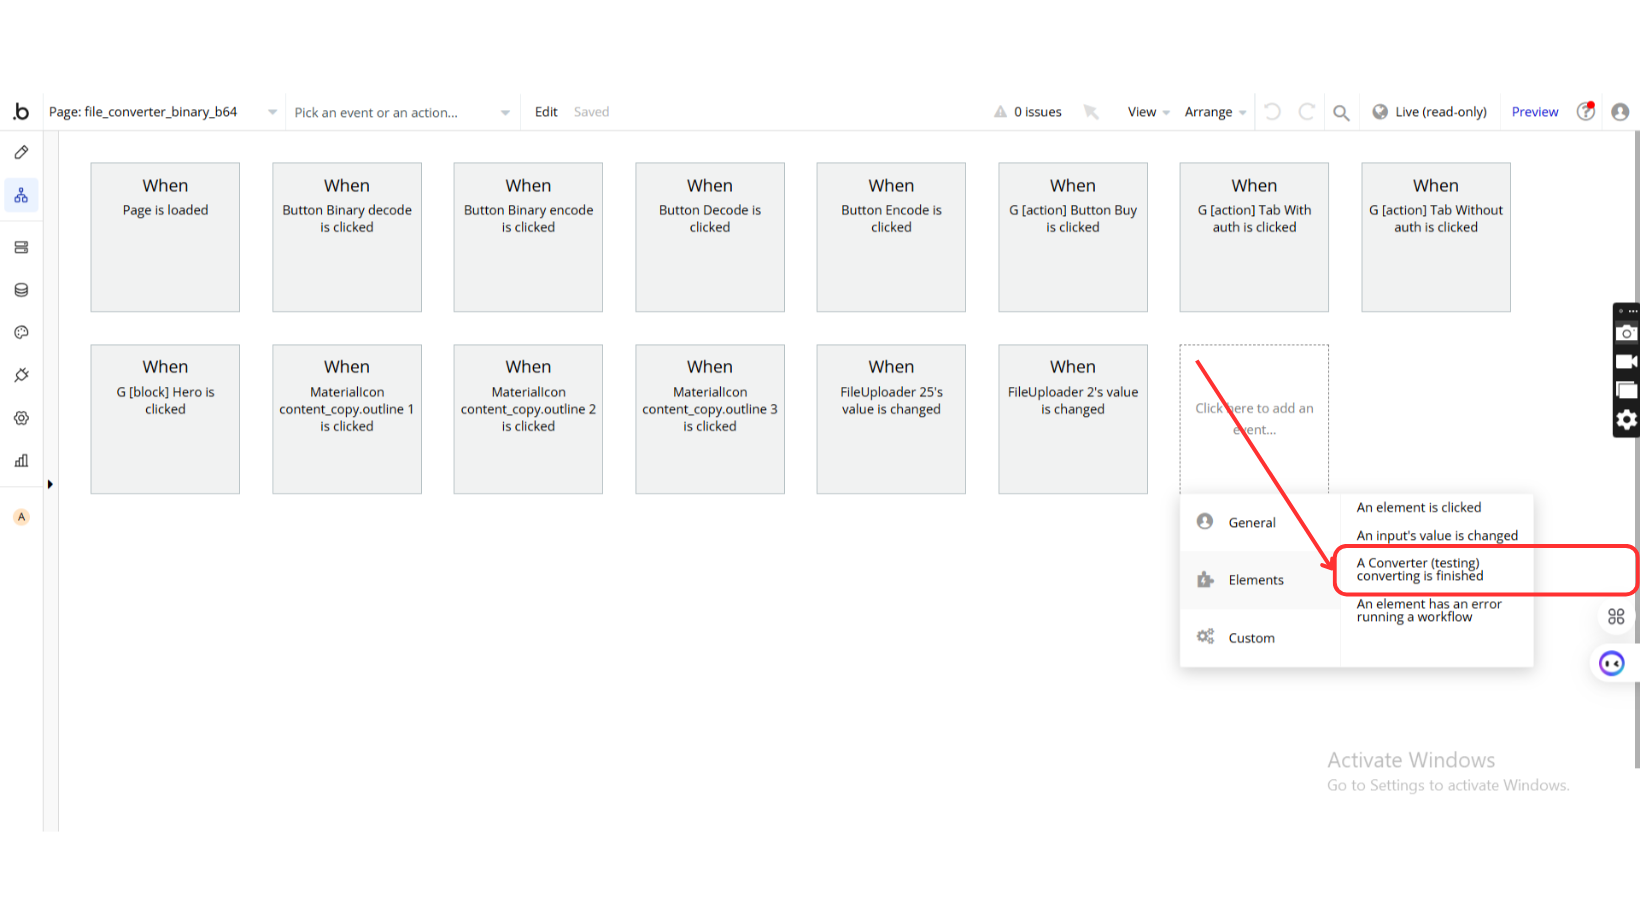
Task: Open the Design tab pencil icon
Action: pyautogui.click(x=21, y=153)
